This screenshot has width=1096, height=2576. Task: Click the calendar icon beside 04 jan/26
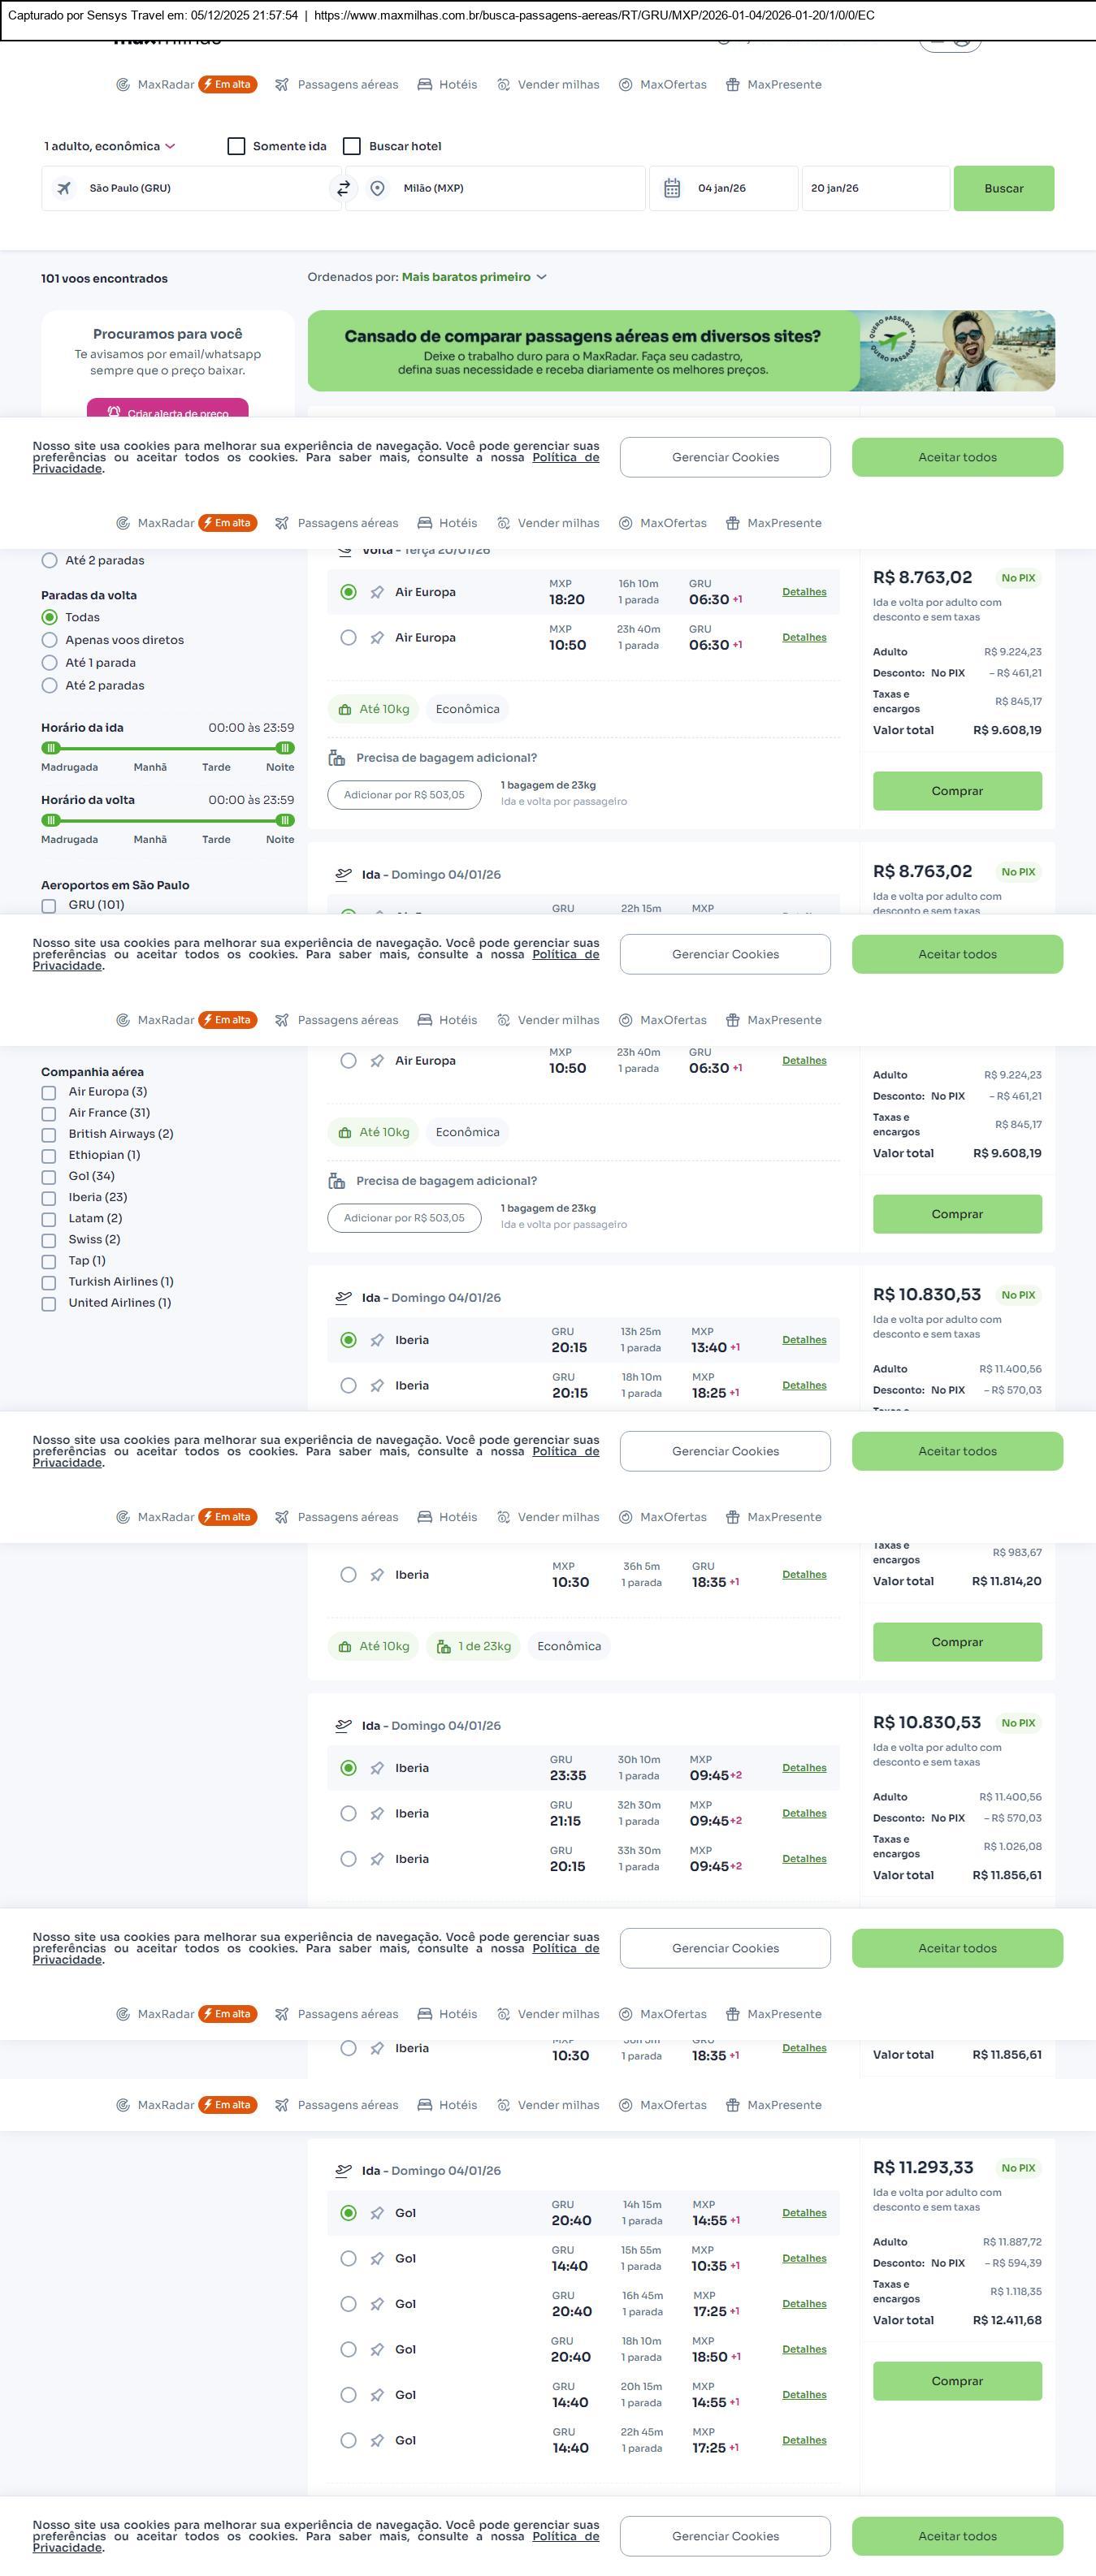(x=672, y=188)
